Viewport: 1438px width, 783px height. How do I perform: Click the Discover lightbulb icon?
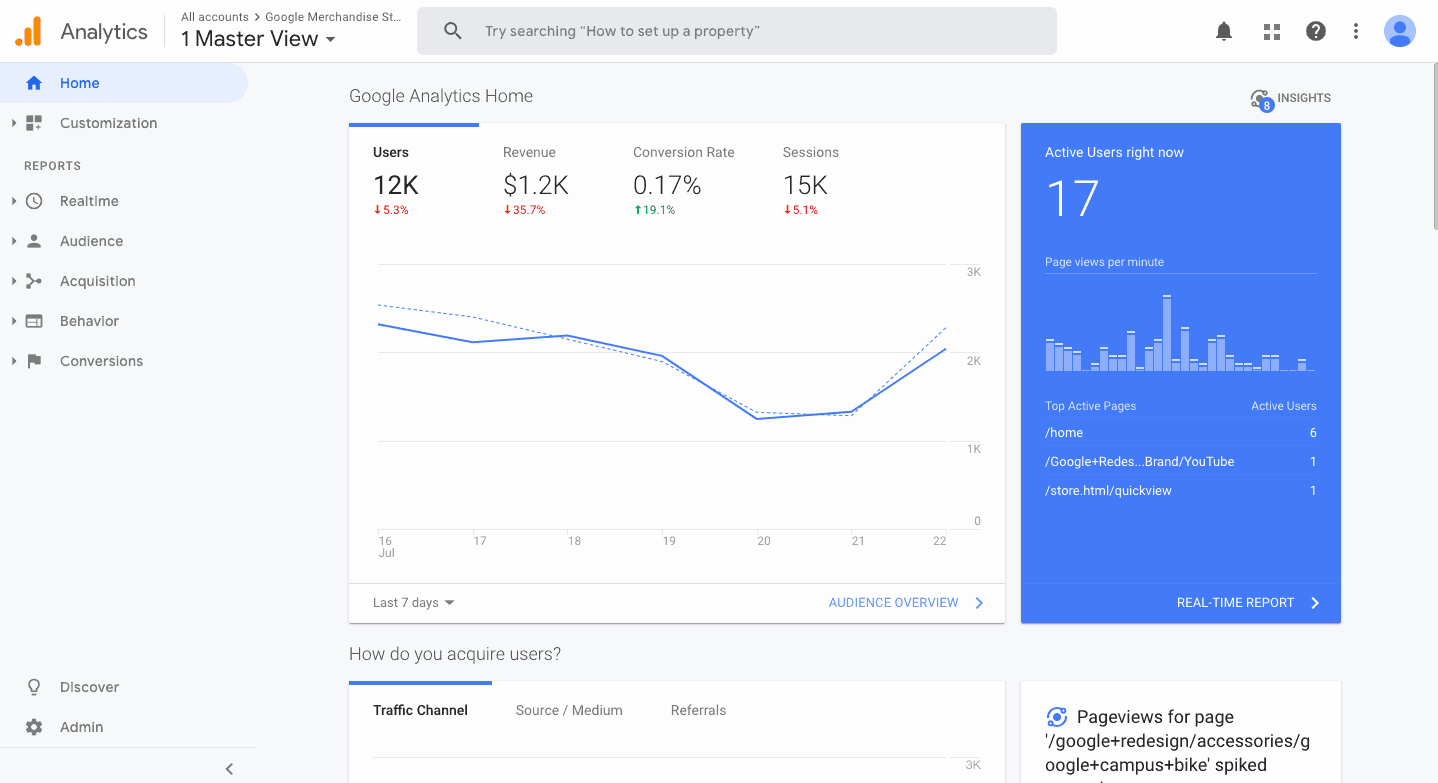34,687
